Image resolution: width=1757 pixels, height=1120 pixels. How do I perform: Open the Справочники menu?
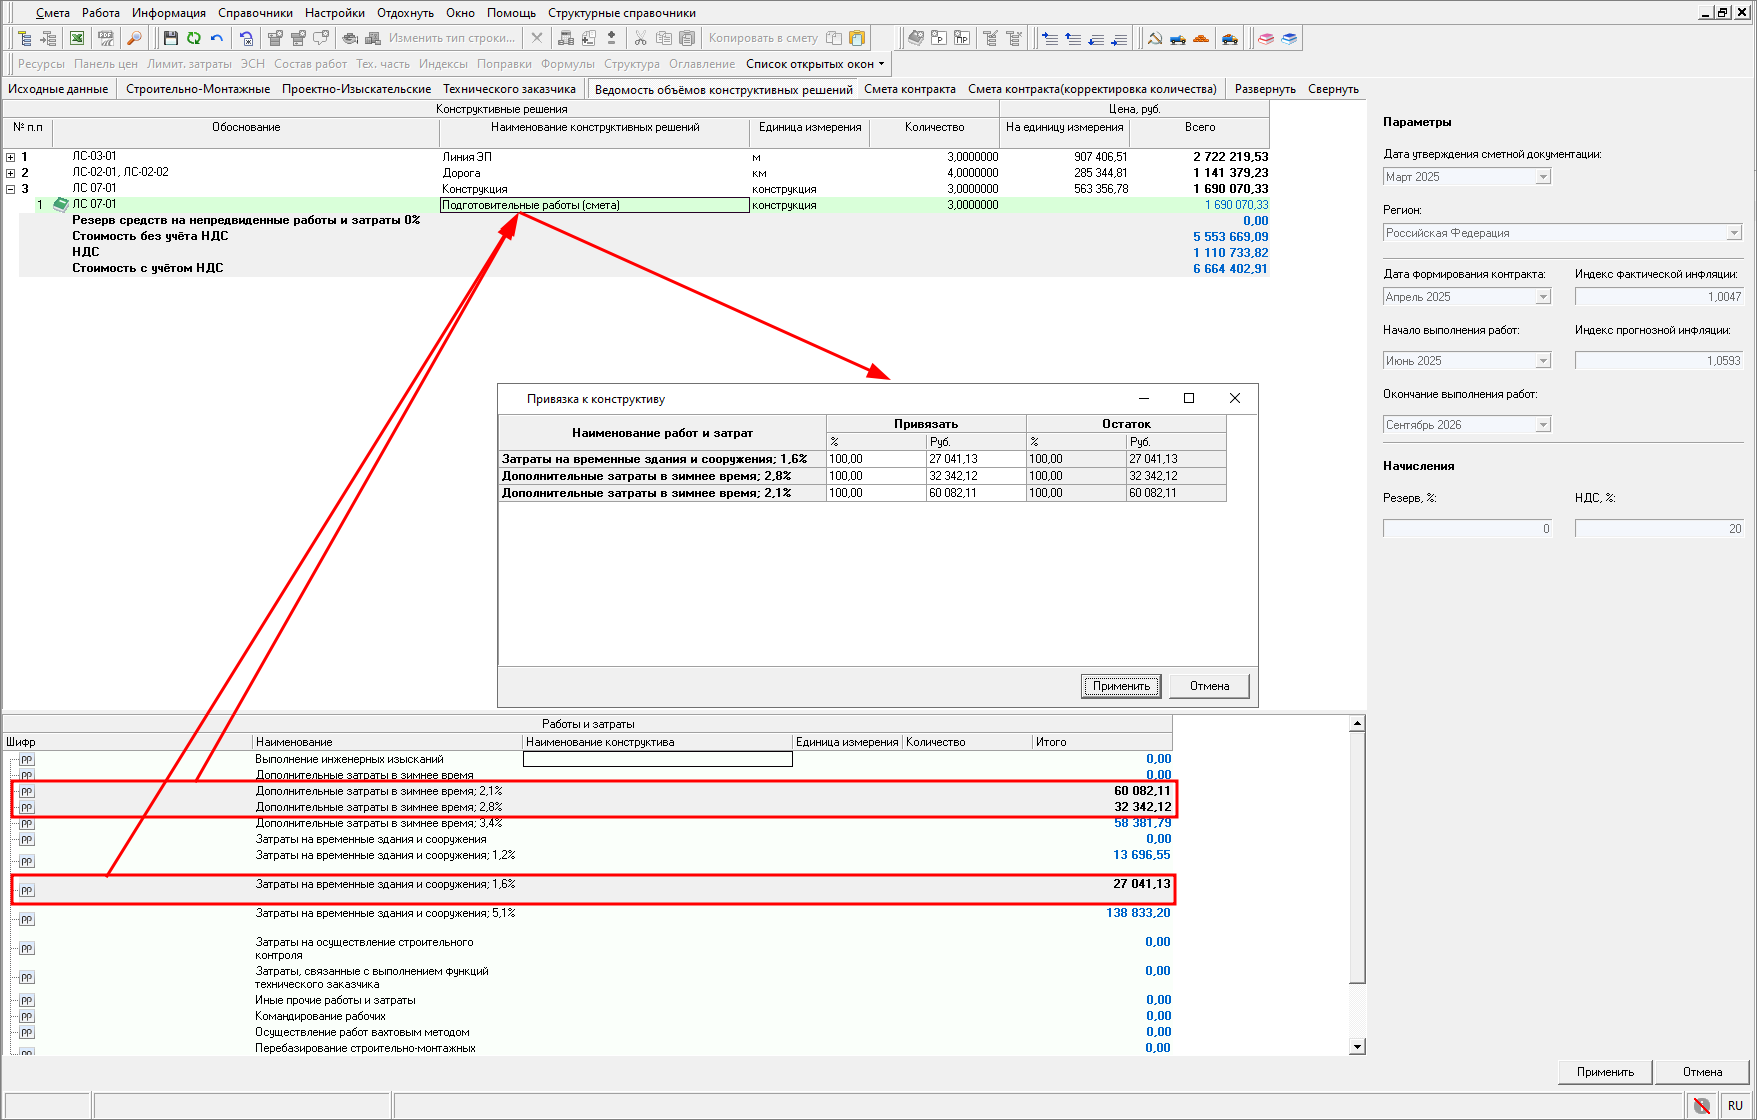pos(255,13)
